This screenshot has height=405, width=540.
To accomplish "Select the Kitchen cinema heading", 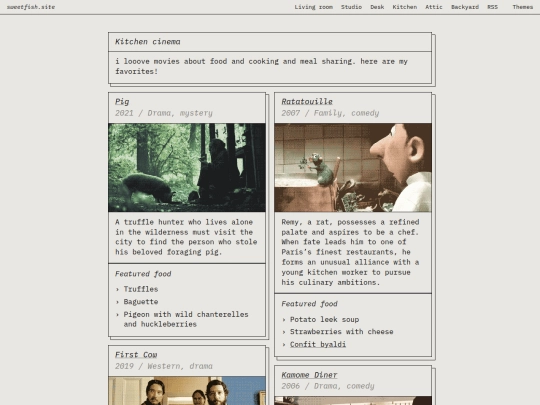I will click(148, 42).
